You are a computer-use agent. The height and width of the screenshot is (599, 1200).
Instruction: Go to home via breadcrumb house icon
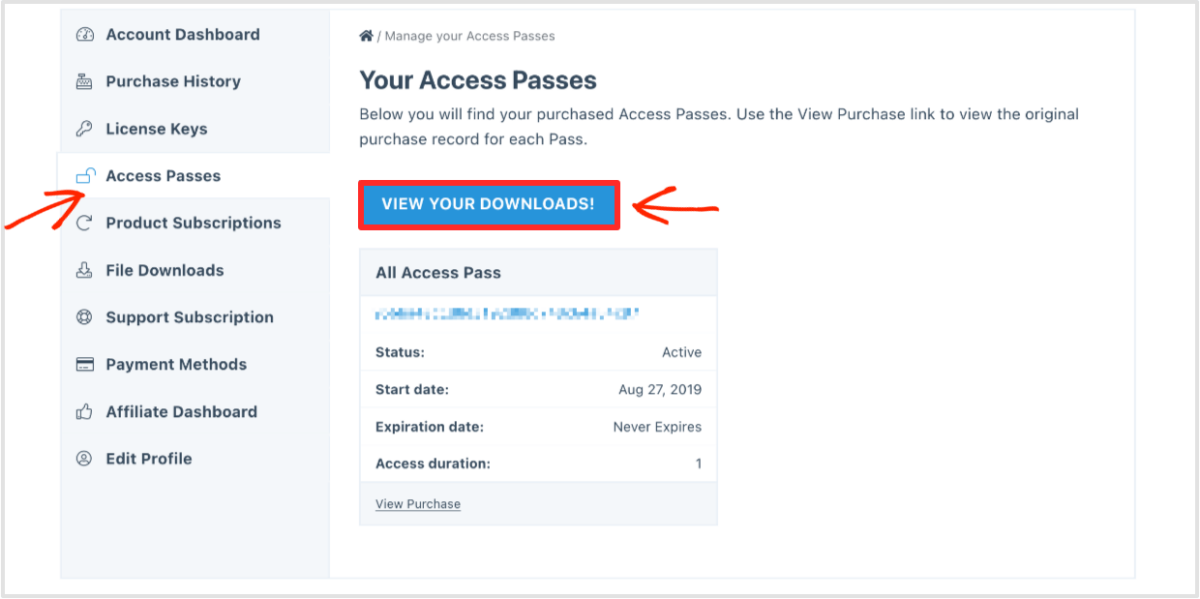(x=366, y=36)
